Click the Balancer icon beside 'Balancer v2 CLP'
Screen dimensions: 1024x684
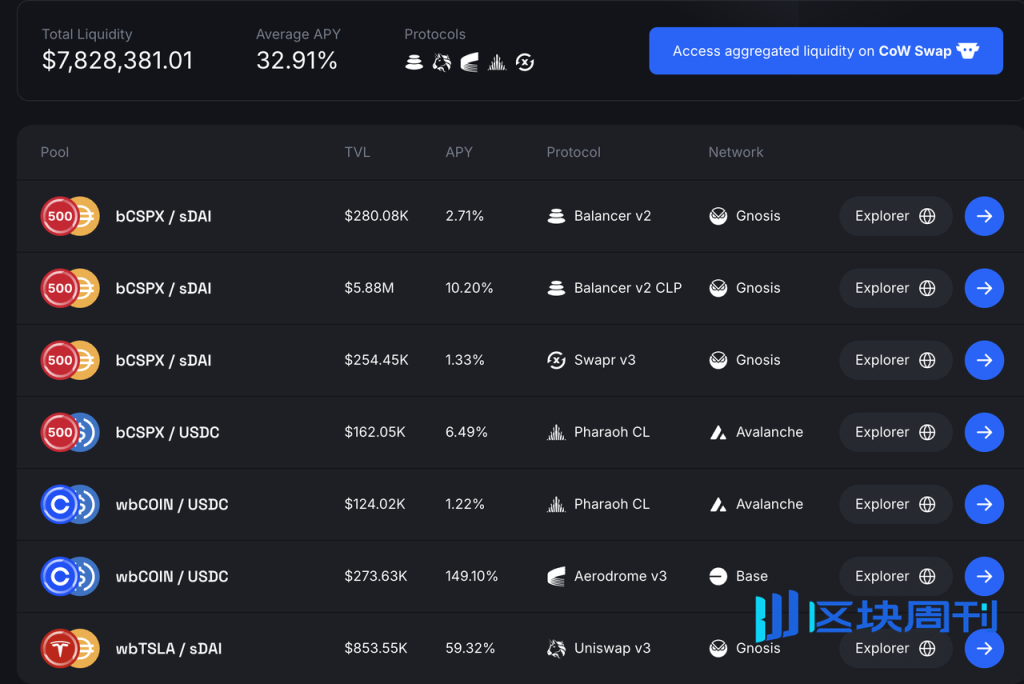556,288
